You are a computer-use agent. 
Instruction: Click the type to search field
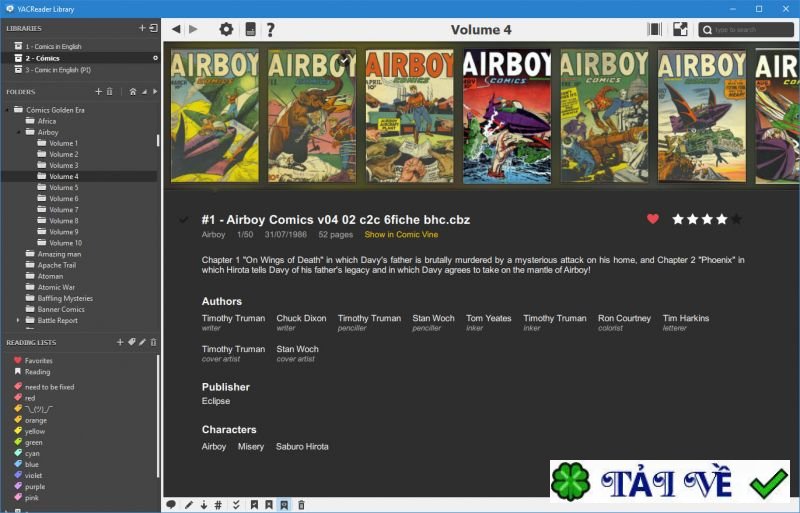coord(752,30)
